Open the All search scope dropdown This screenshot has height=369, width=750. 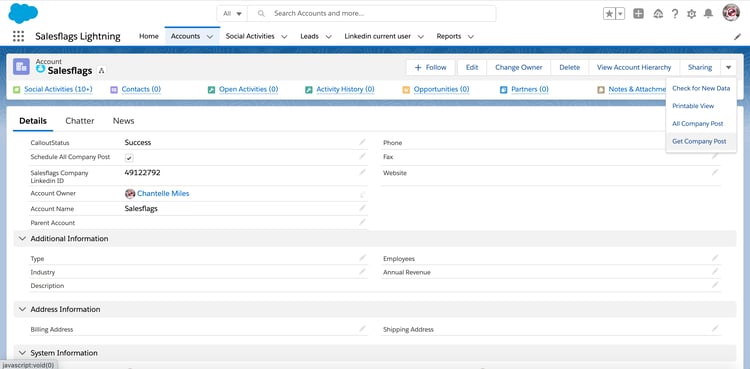(x=232, y=14)
